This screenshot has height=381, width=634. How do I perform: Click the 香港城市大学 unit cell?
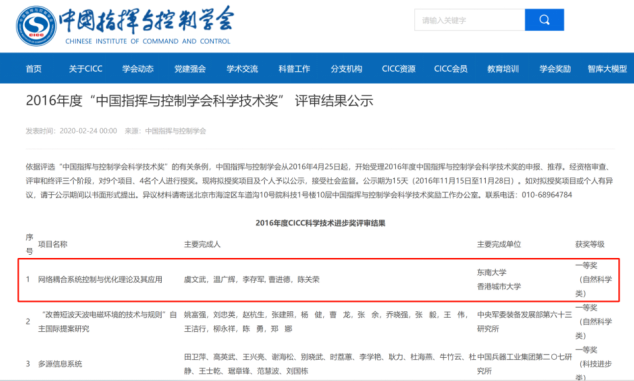point(499,286)
